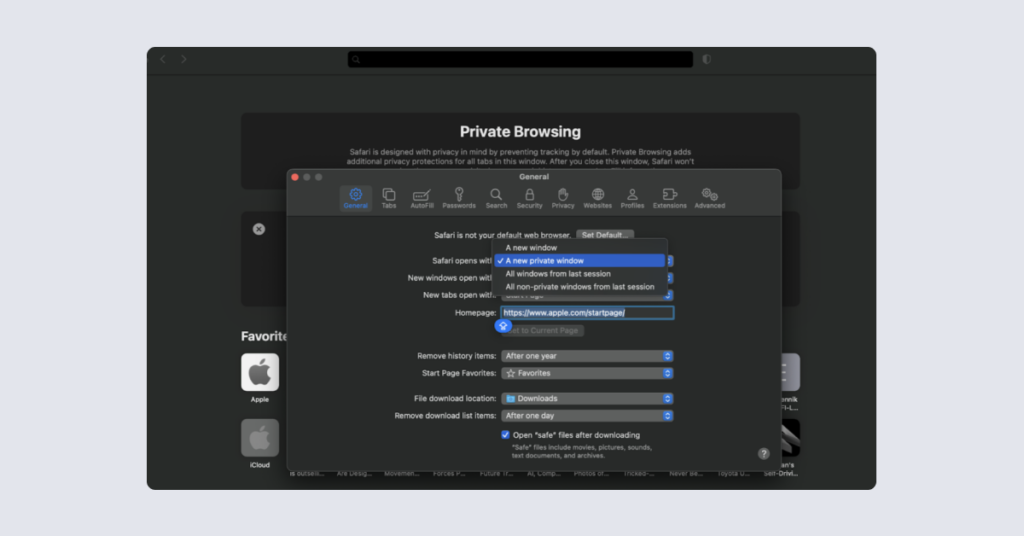Open the iCloud favorite tile

(260, 437)
